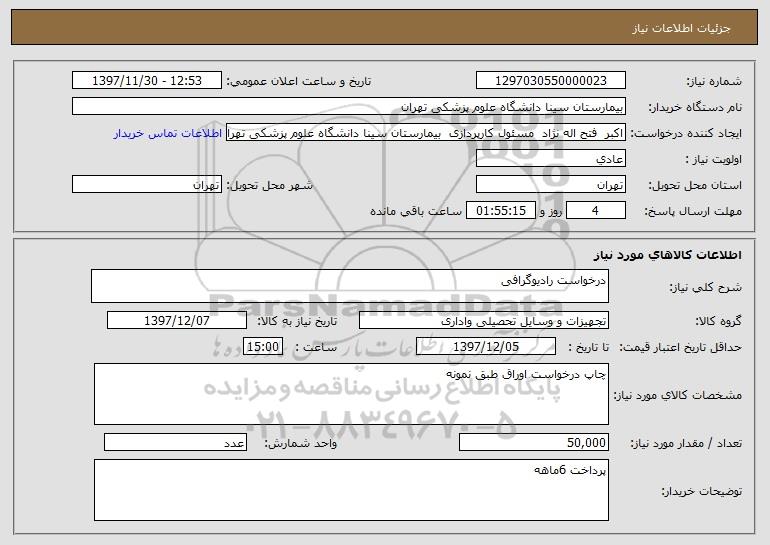Select the priority field showing عادی
This screenshot has width=770, height=545.
(550, 159)
